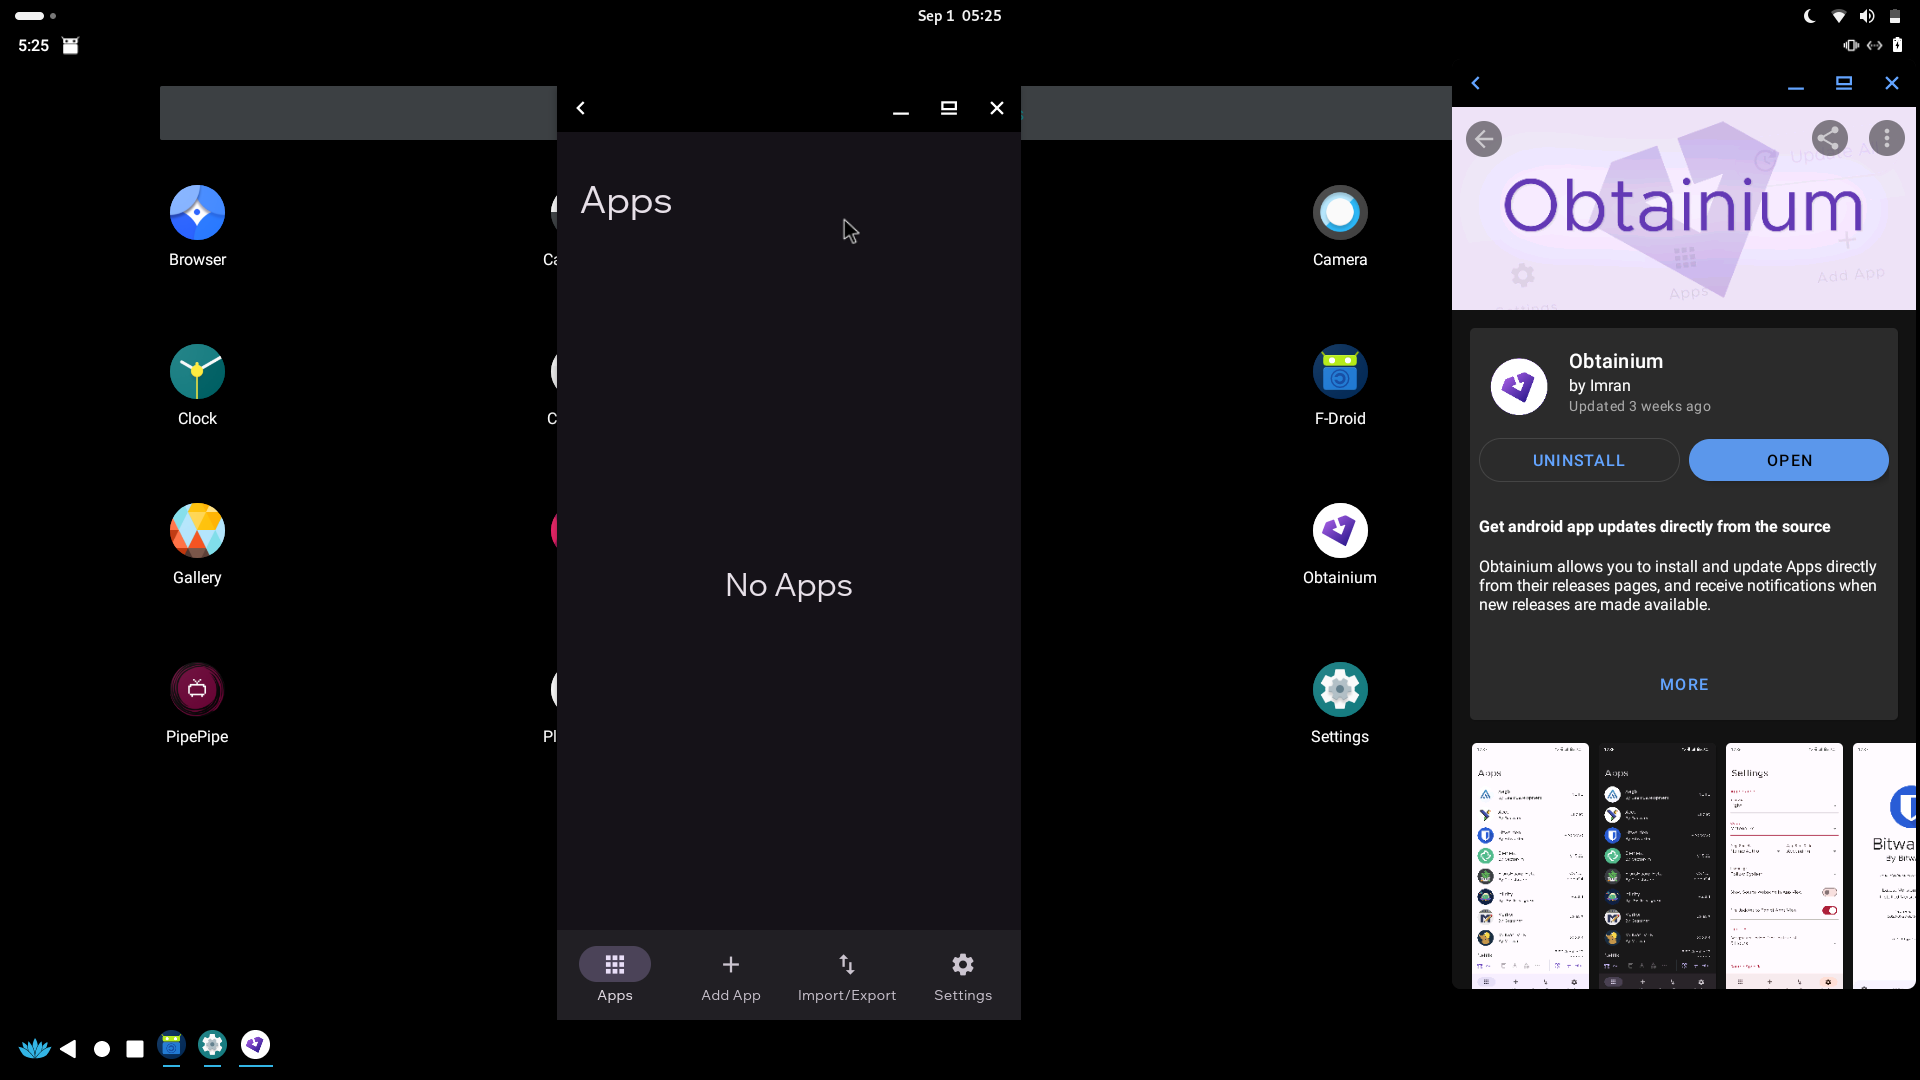Click the UNINSTALL button
Screen dimensions: 1920x1080
point(1579,460)
